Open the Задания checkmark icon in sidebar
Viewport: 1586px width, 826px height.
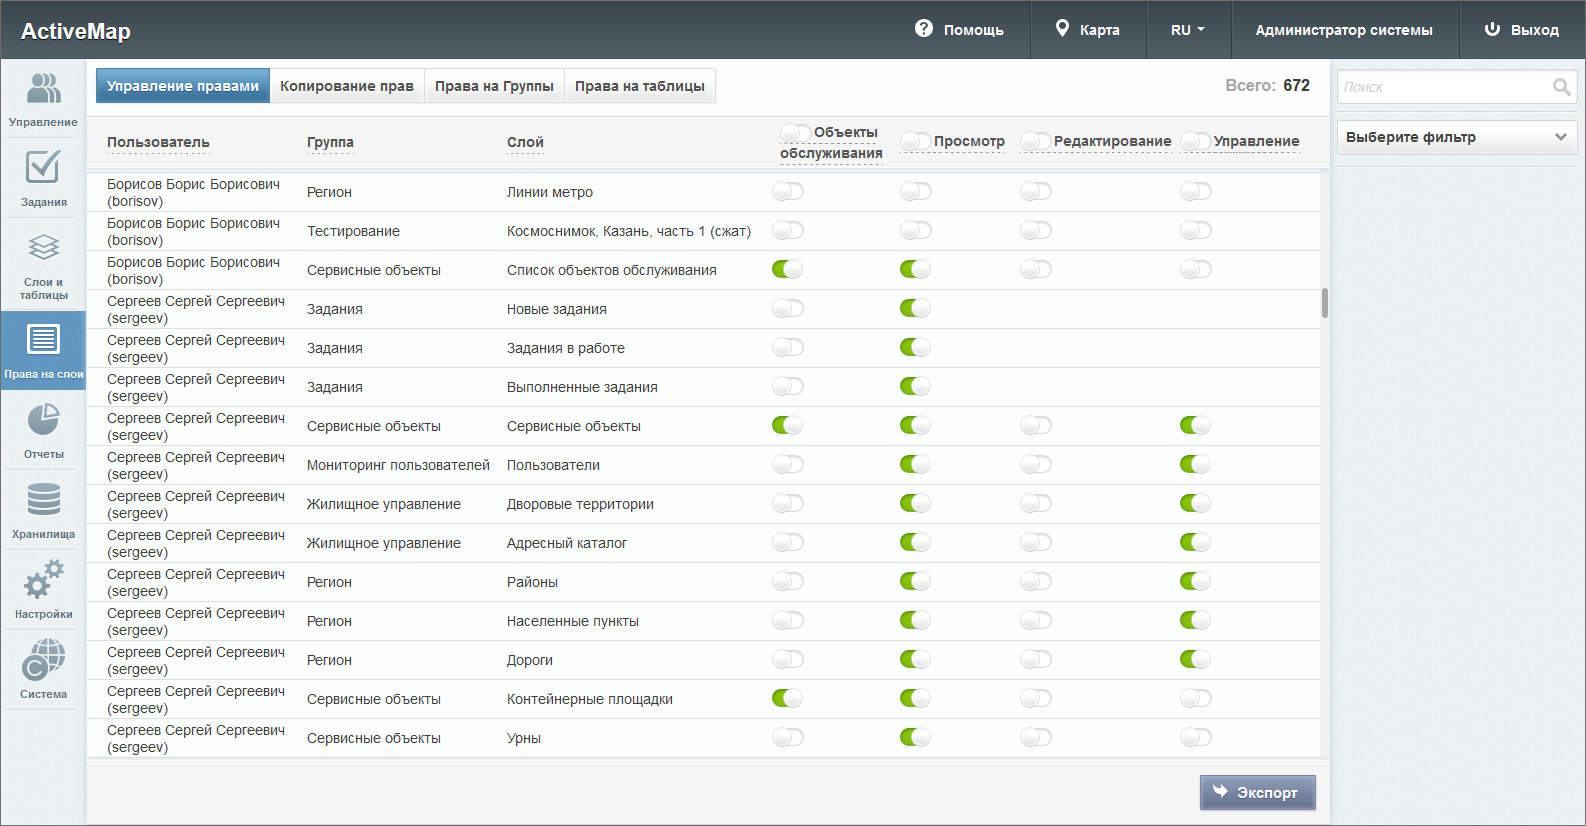tap(43, 168)
